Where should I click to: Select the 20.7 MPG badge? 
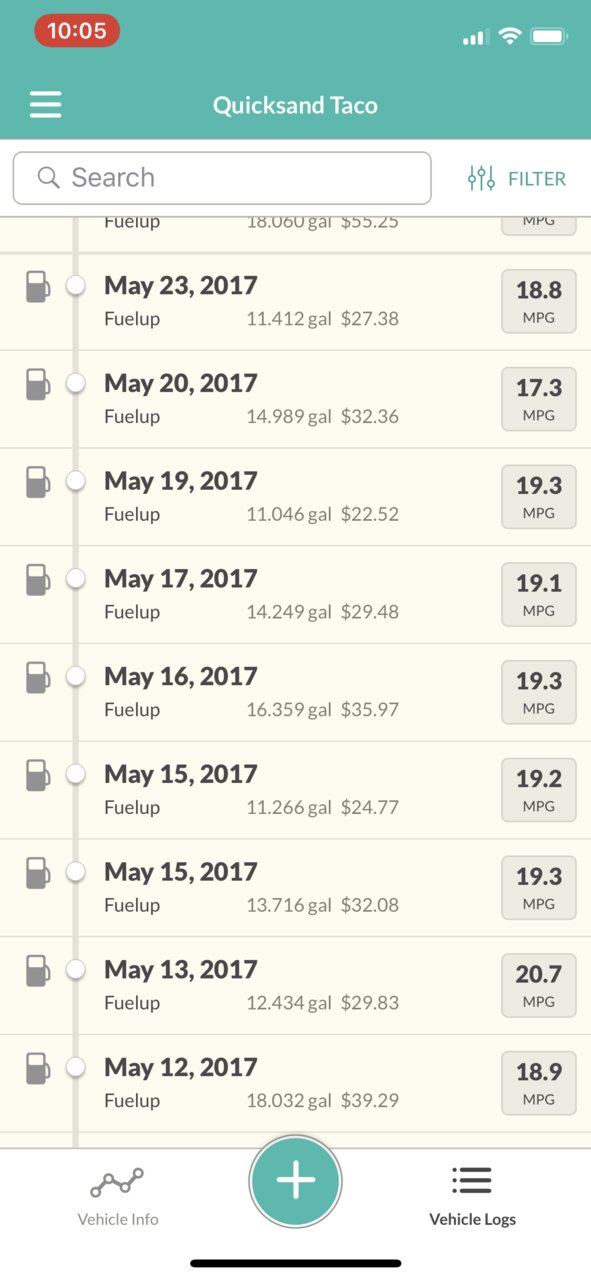[539, 983]
